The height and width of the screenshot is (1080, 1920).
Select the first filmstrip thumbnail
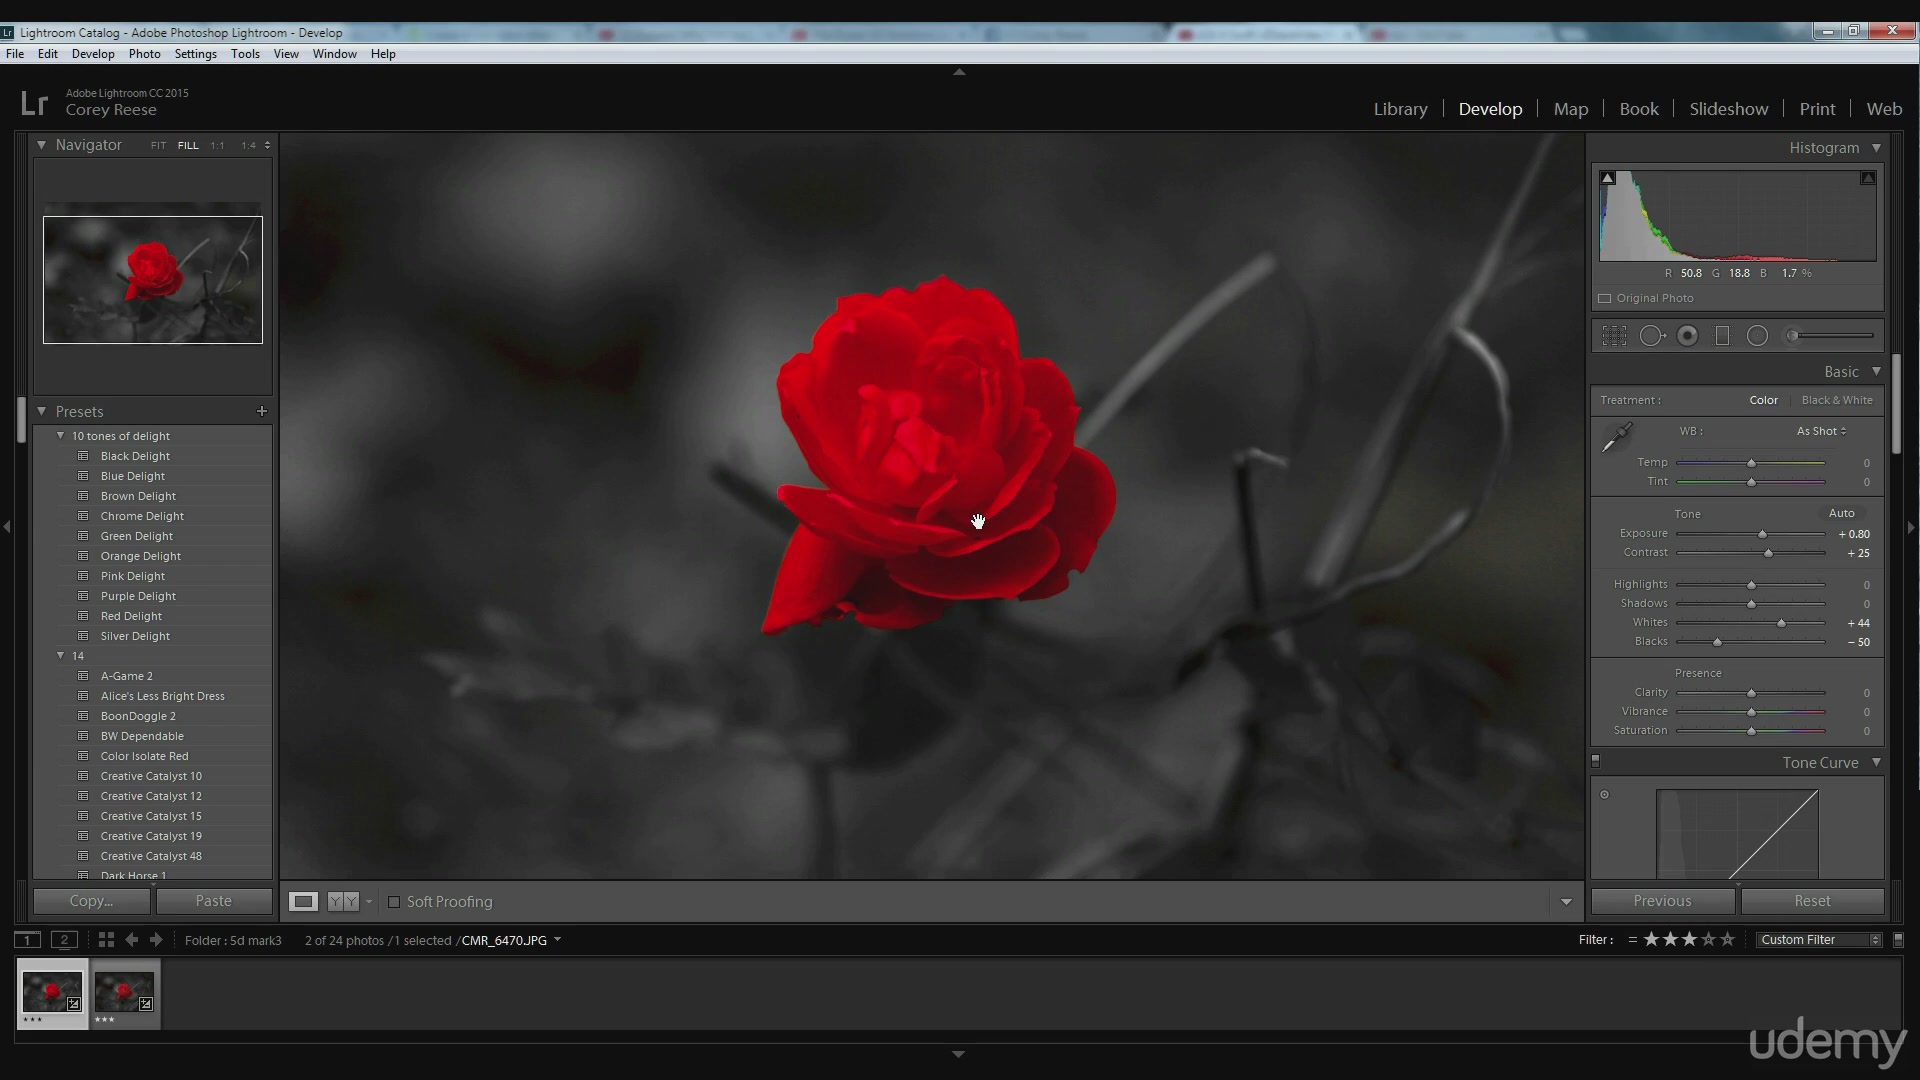coord(52,994)
